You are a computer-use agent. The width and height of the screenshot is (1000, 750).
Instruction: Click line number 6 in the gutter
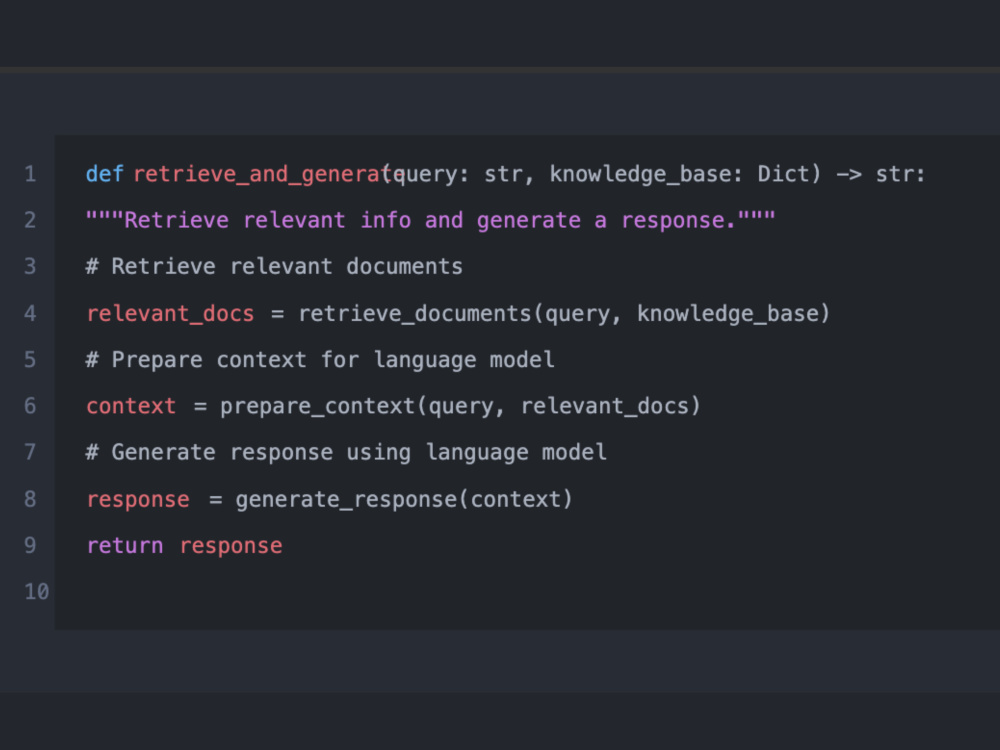30,406
